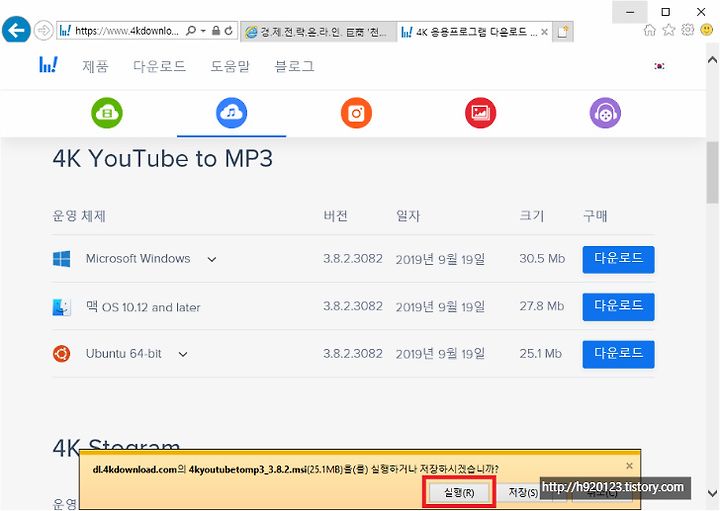Screen dimensions: 720x511
Task: Click version 3.8.2.3082 in Windows row
Action: tap(353, 258)
